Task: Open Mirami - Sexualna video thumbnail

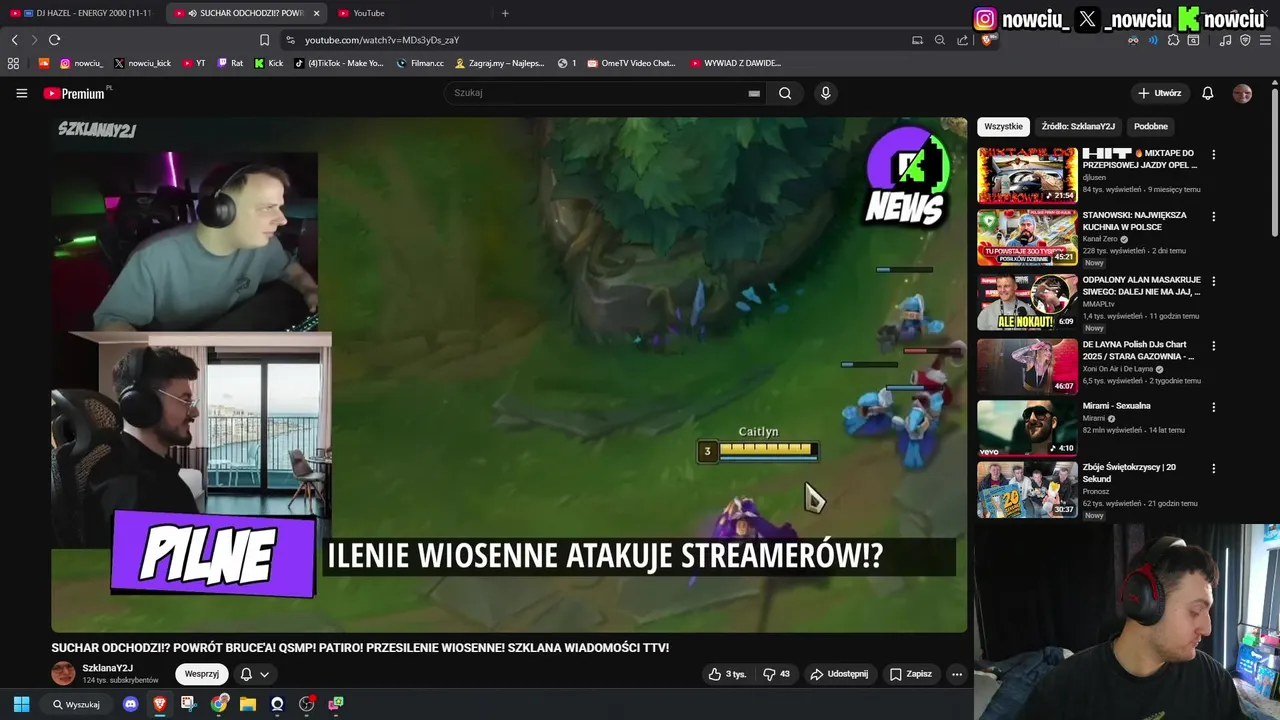Action: [x=1027, y=428]
